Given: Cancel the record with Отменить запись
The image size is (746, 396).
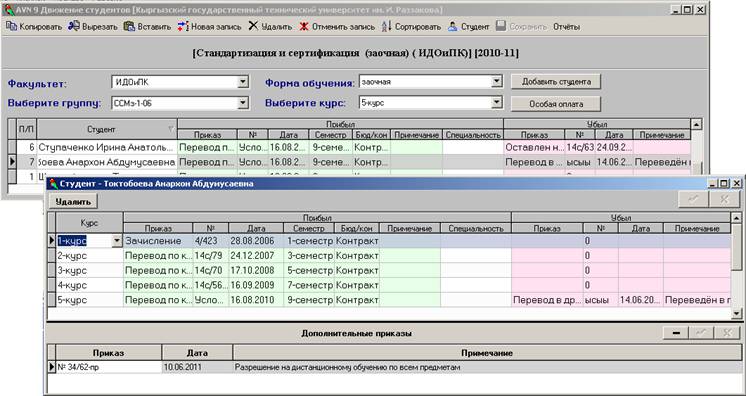Looking at the screenshot, I should pos(337,27).
